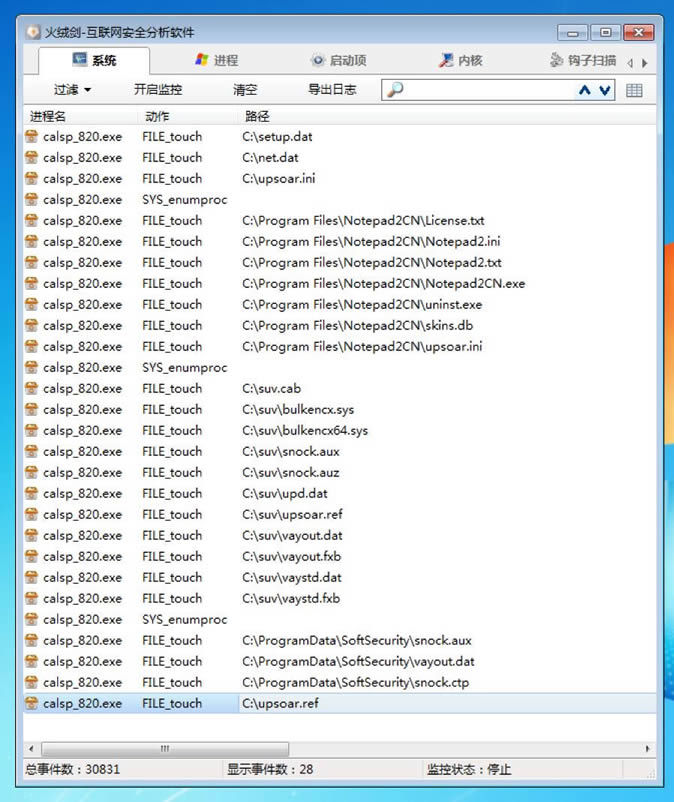Open the 启动项 startup items tab
Screen dimensions: 674x802
point(339,61)
